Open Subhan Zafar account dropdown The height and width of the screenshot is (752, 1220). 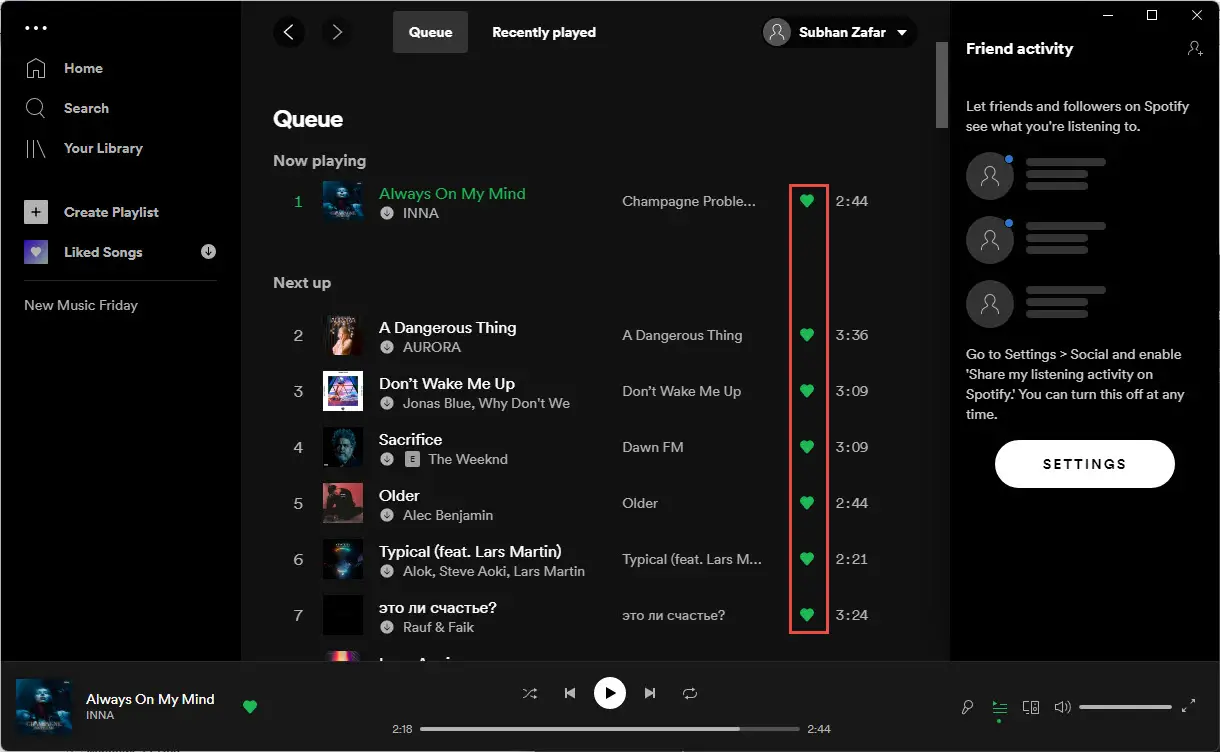click(x=840, y=33)
